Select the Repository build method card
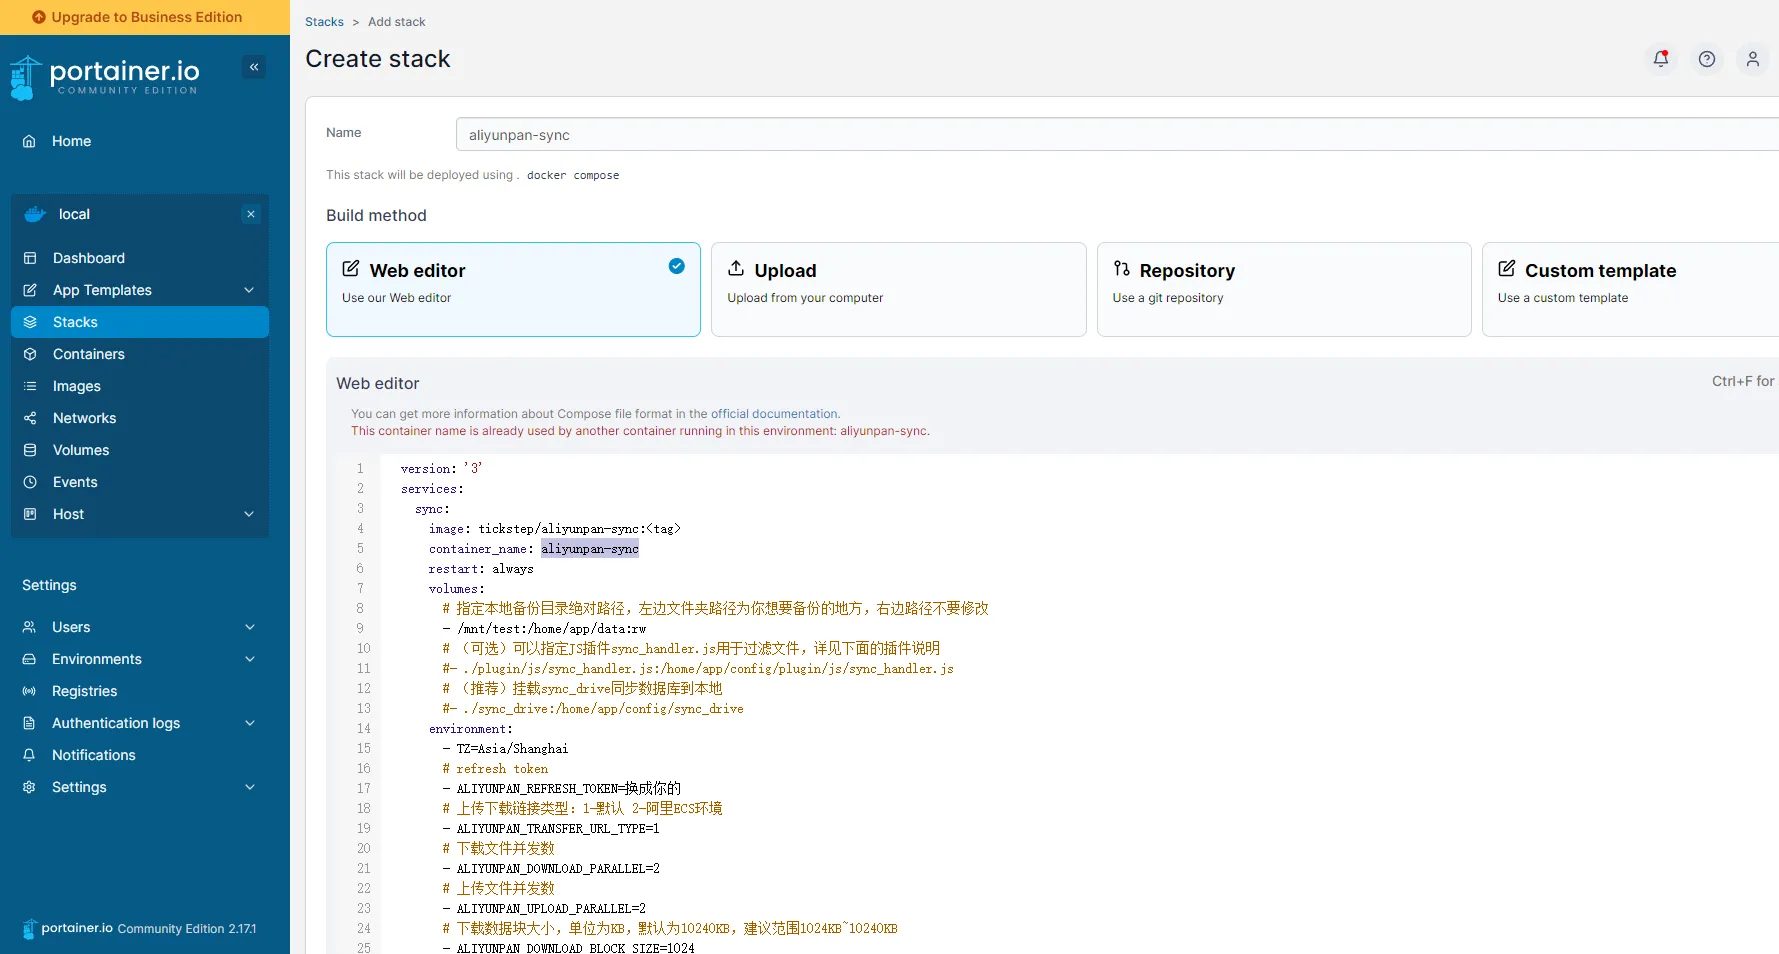Viewport: 1779px width, 954px height. [x=1284, y=289]
